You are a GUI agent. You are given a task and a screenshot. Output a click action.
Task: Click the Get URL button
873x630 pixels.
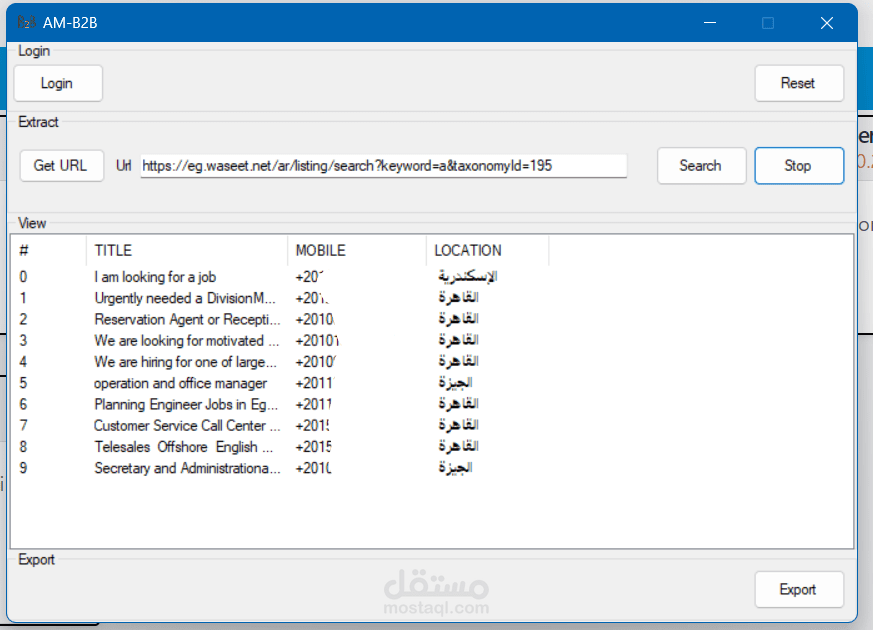[x=61, y=166]
